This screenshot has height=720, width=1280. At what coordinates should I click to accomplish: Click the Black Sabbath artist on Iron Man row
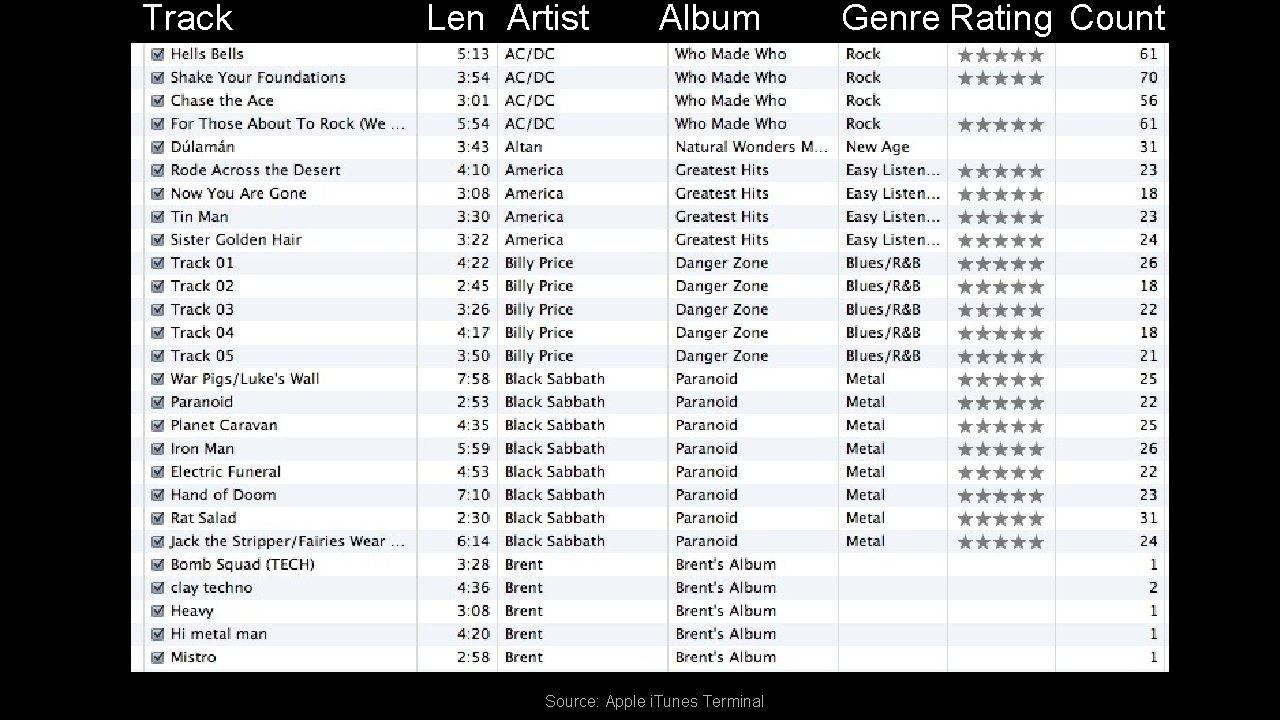[555, 449]
